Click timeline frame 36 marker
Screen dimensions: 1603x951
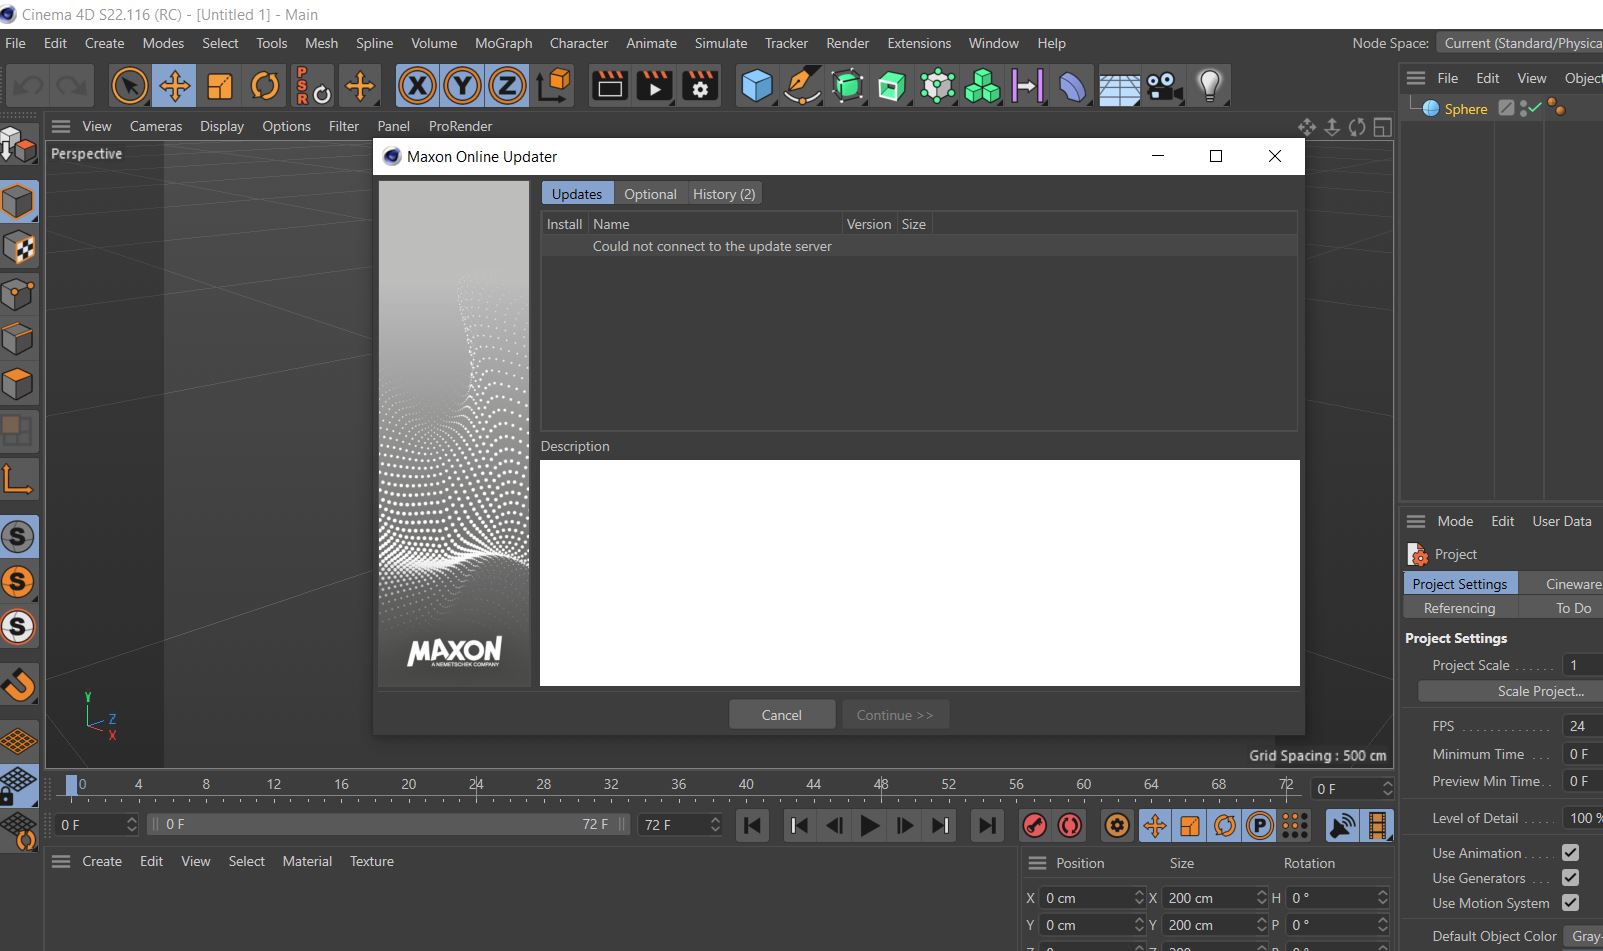pyautogui.click(x=678, y=785)
